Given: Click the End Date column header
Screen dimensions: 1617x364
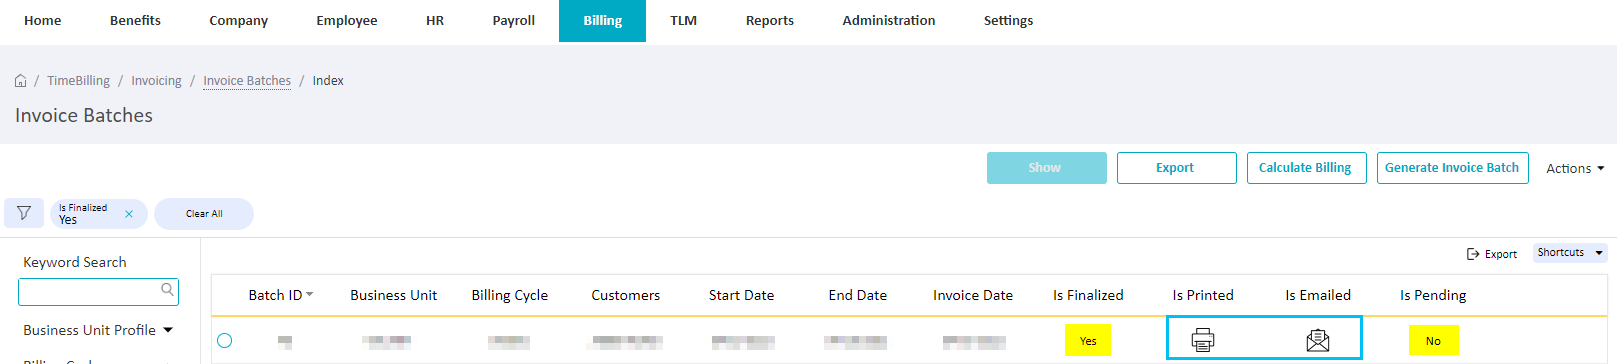Looking at the screenshot, I should (x=858, y=295).
